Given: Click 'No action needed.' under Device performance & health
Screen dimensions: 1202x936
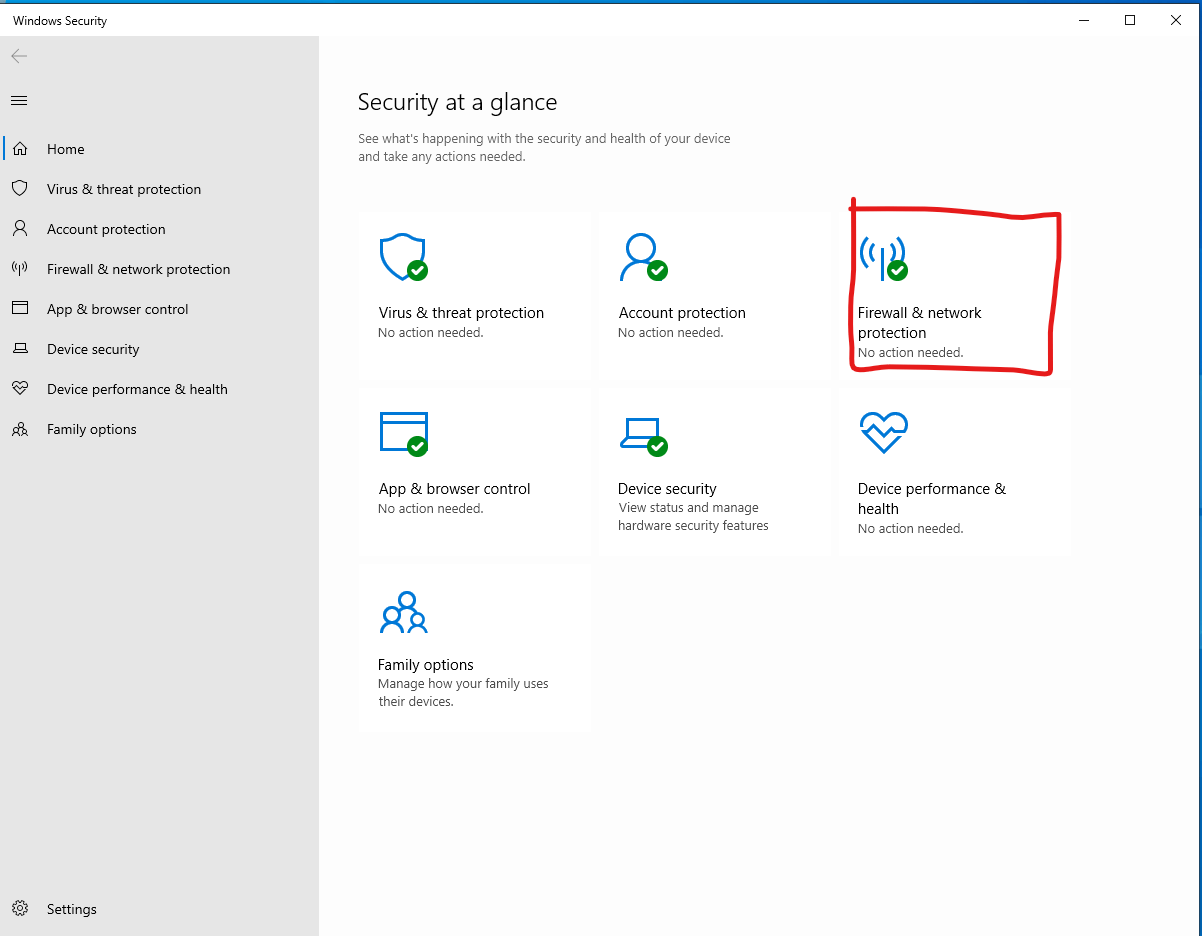Looking at the screenshot, I should tap(911, 529).
